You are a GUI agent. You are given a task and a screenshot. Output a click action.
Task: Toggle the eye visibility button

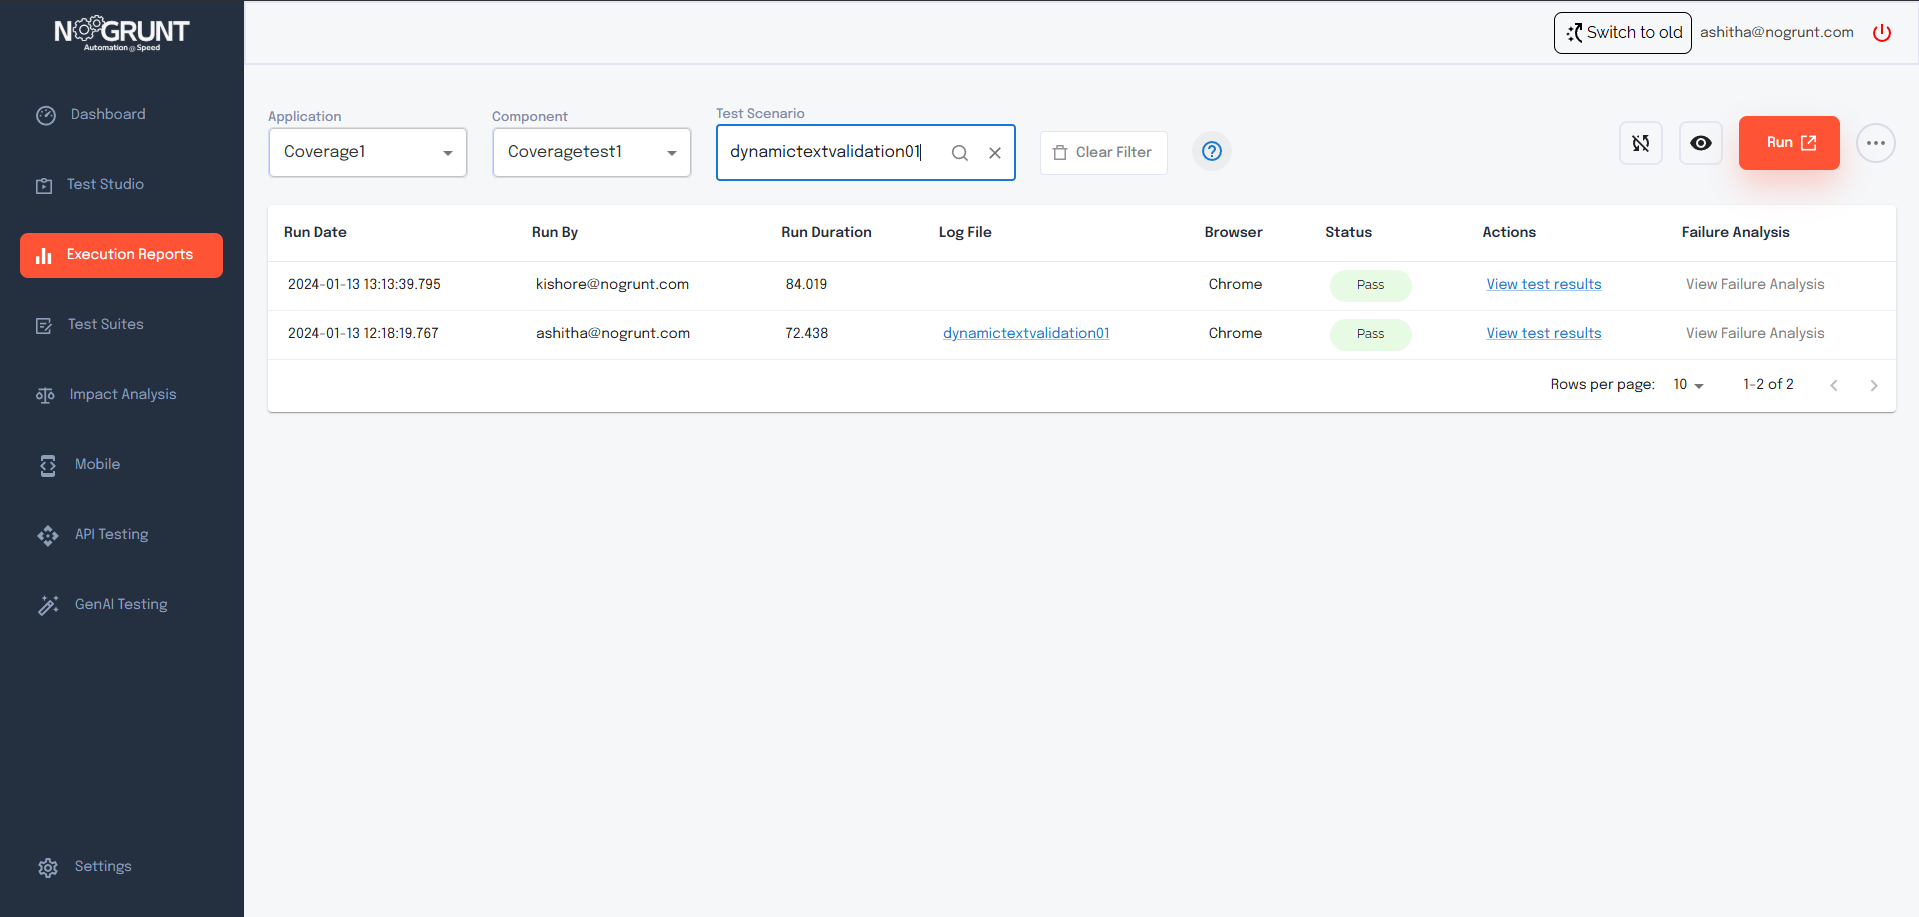tap(1701, 143)
